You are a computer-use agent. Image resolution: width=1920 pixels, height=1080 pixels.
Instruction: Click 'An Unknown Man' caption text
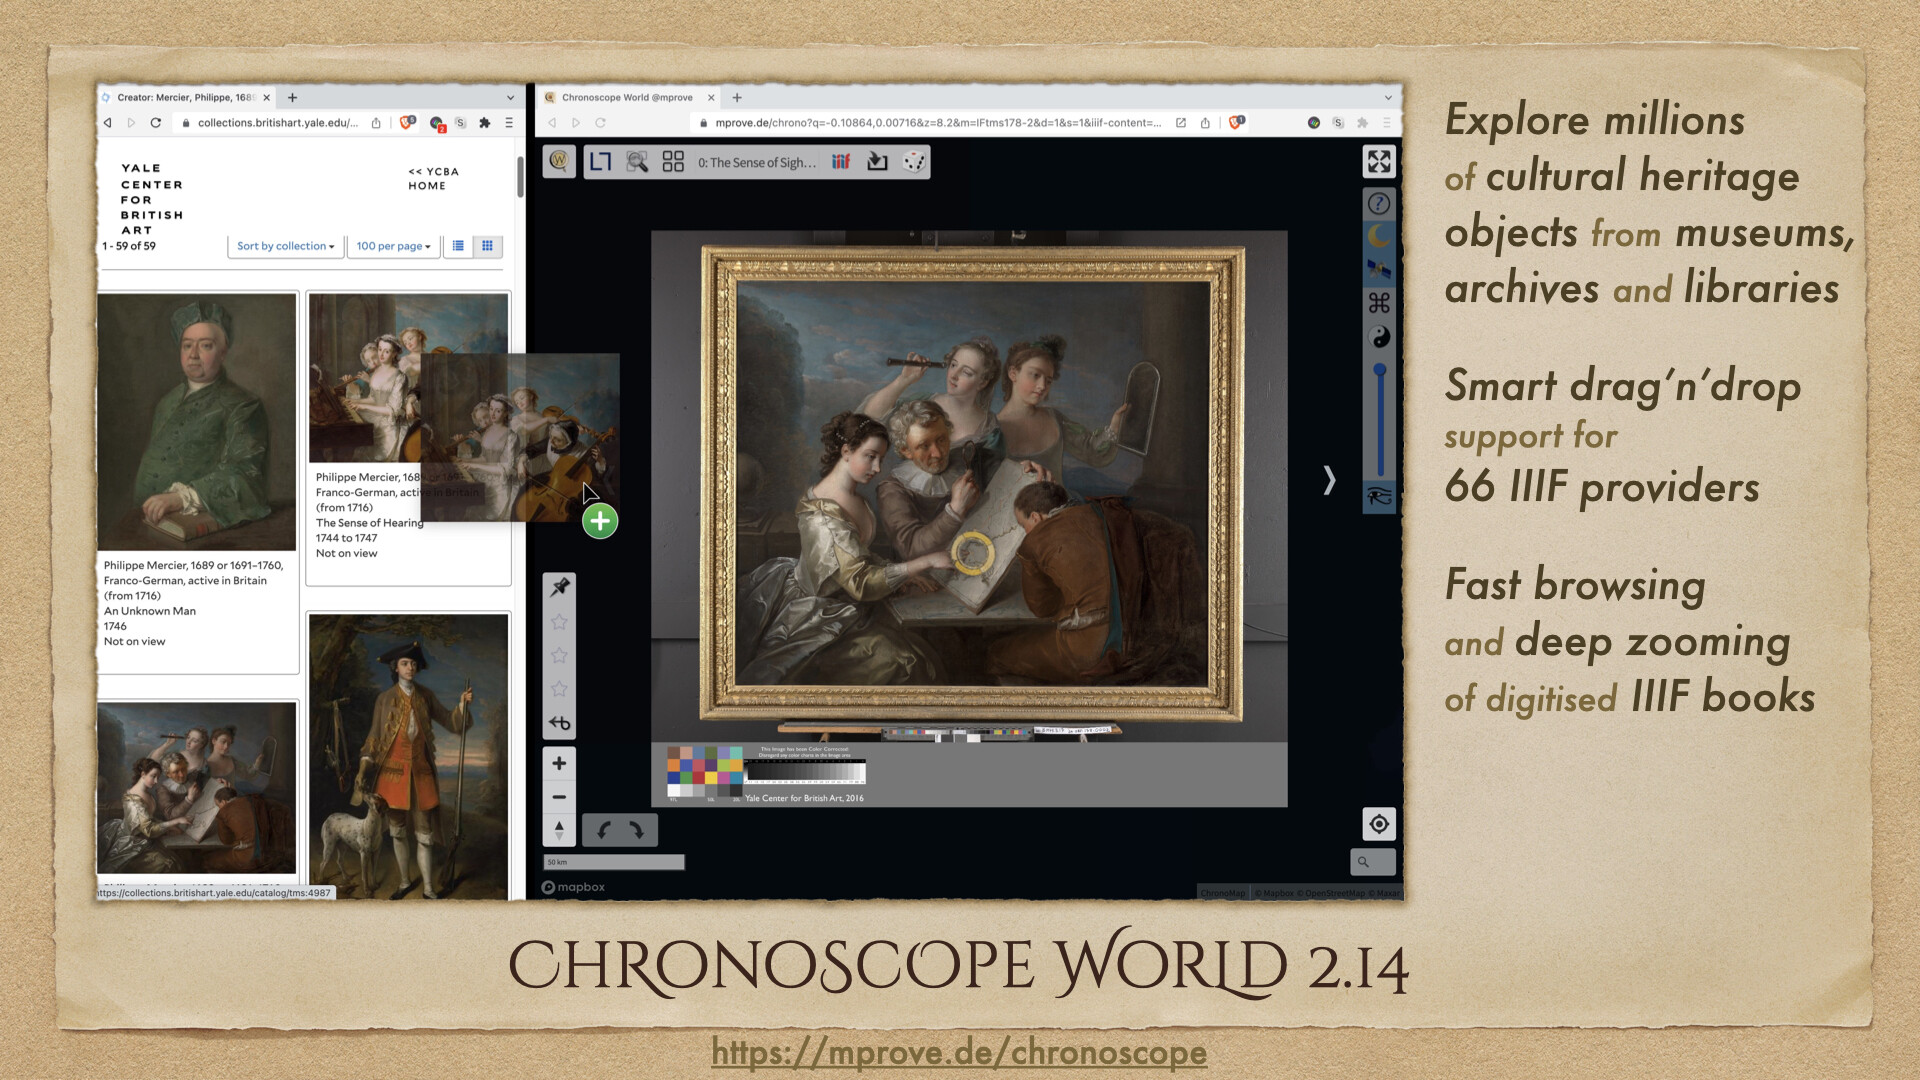click(150, 611)
